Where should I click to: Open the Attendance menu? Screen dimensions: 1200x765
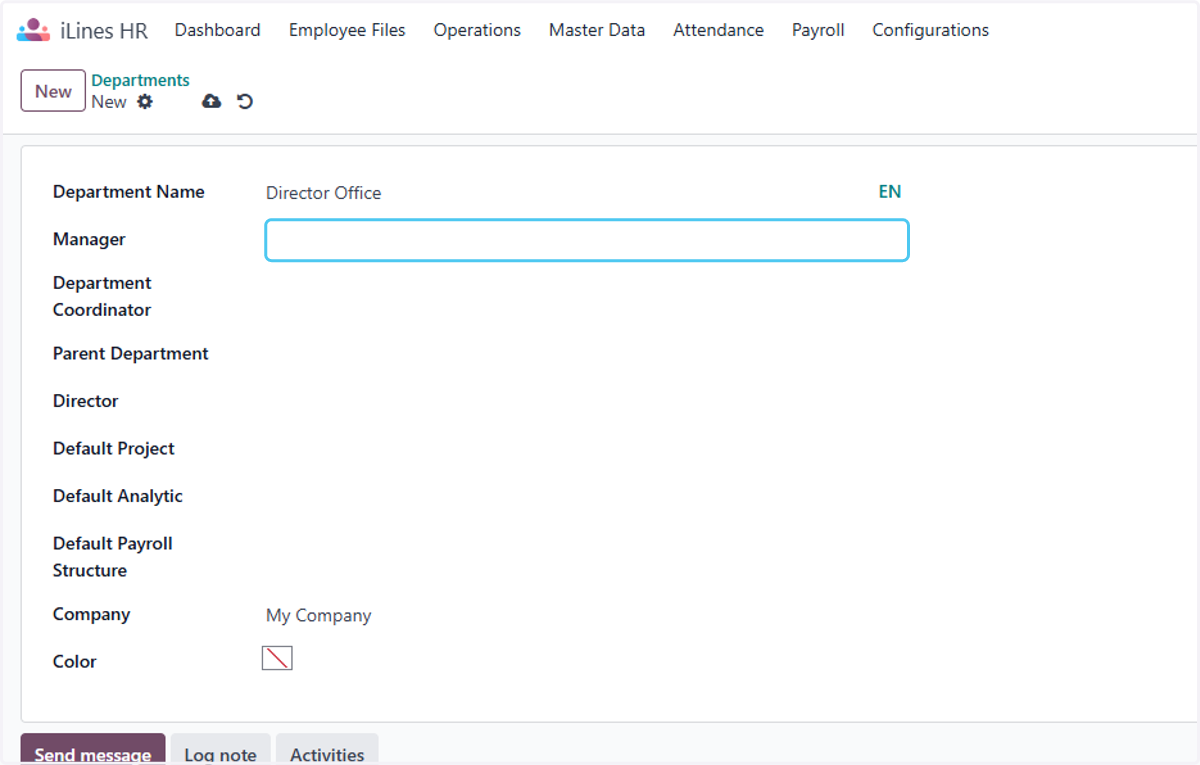[718, 30]
